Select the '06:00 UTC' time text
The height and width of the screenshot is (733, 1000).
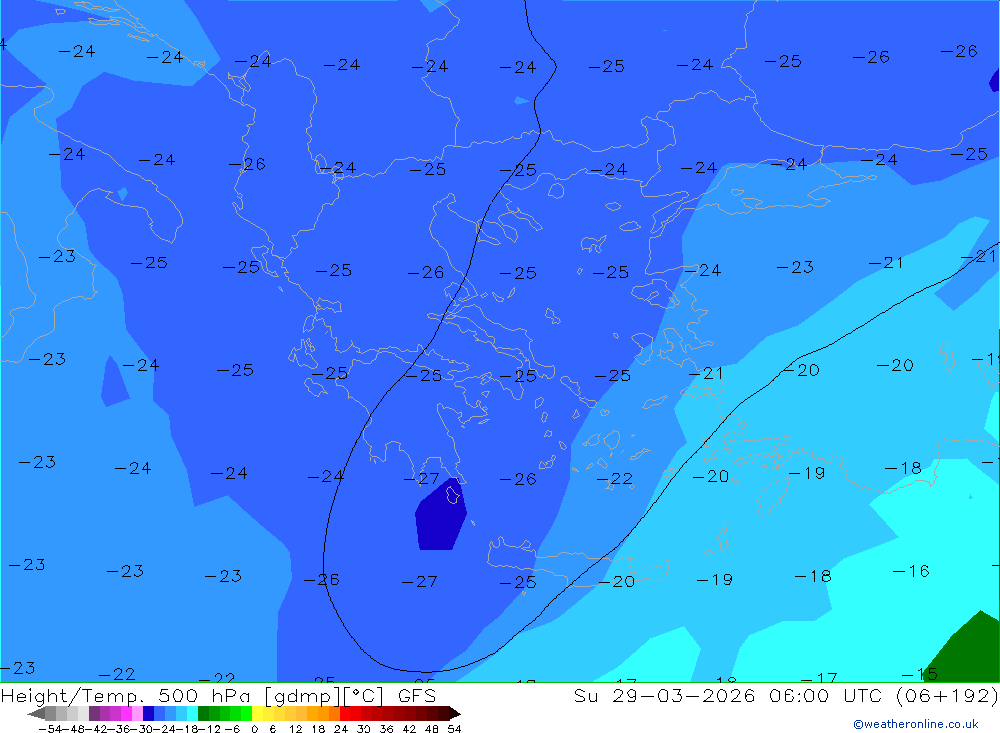(825, 695)
